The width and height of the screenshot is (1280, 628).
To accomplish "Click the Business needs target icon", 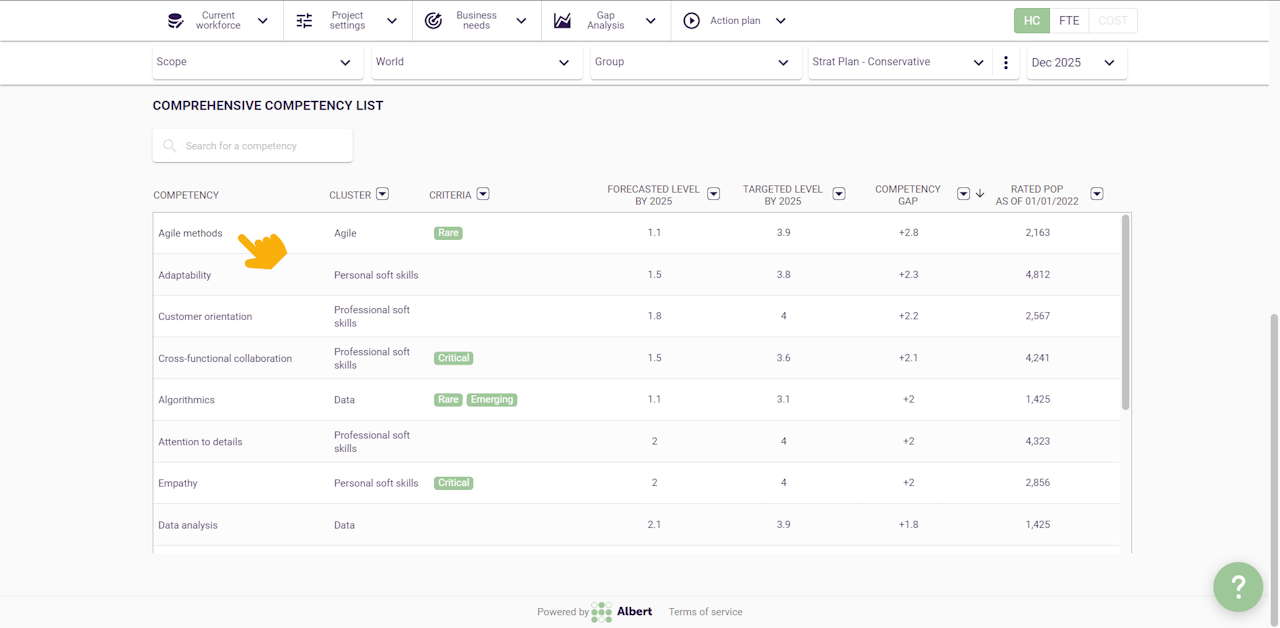I will click(433, 21).
